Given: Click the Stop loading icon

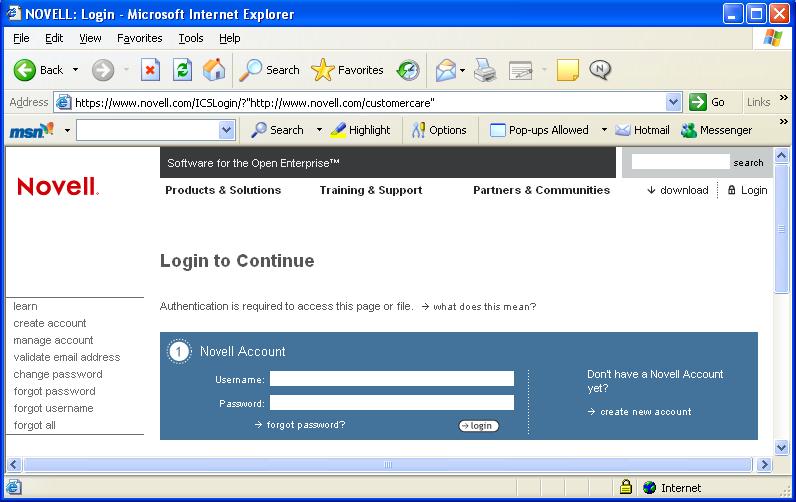Looking at the screenshot, I should coord(150,70).
